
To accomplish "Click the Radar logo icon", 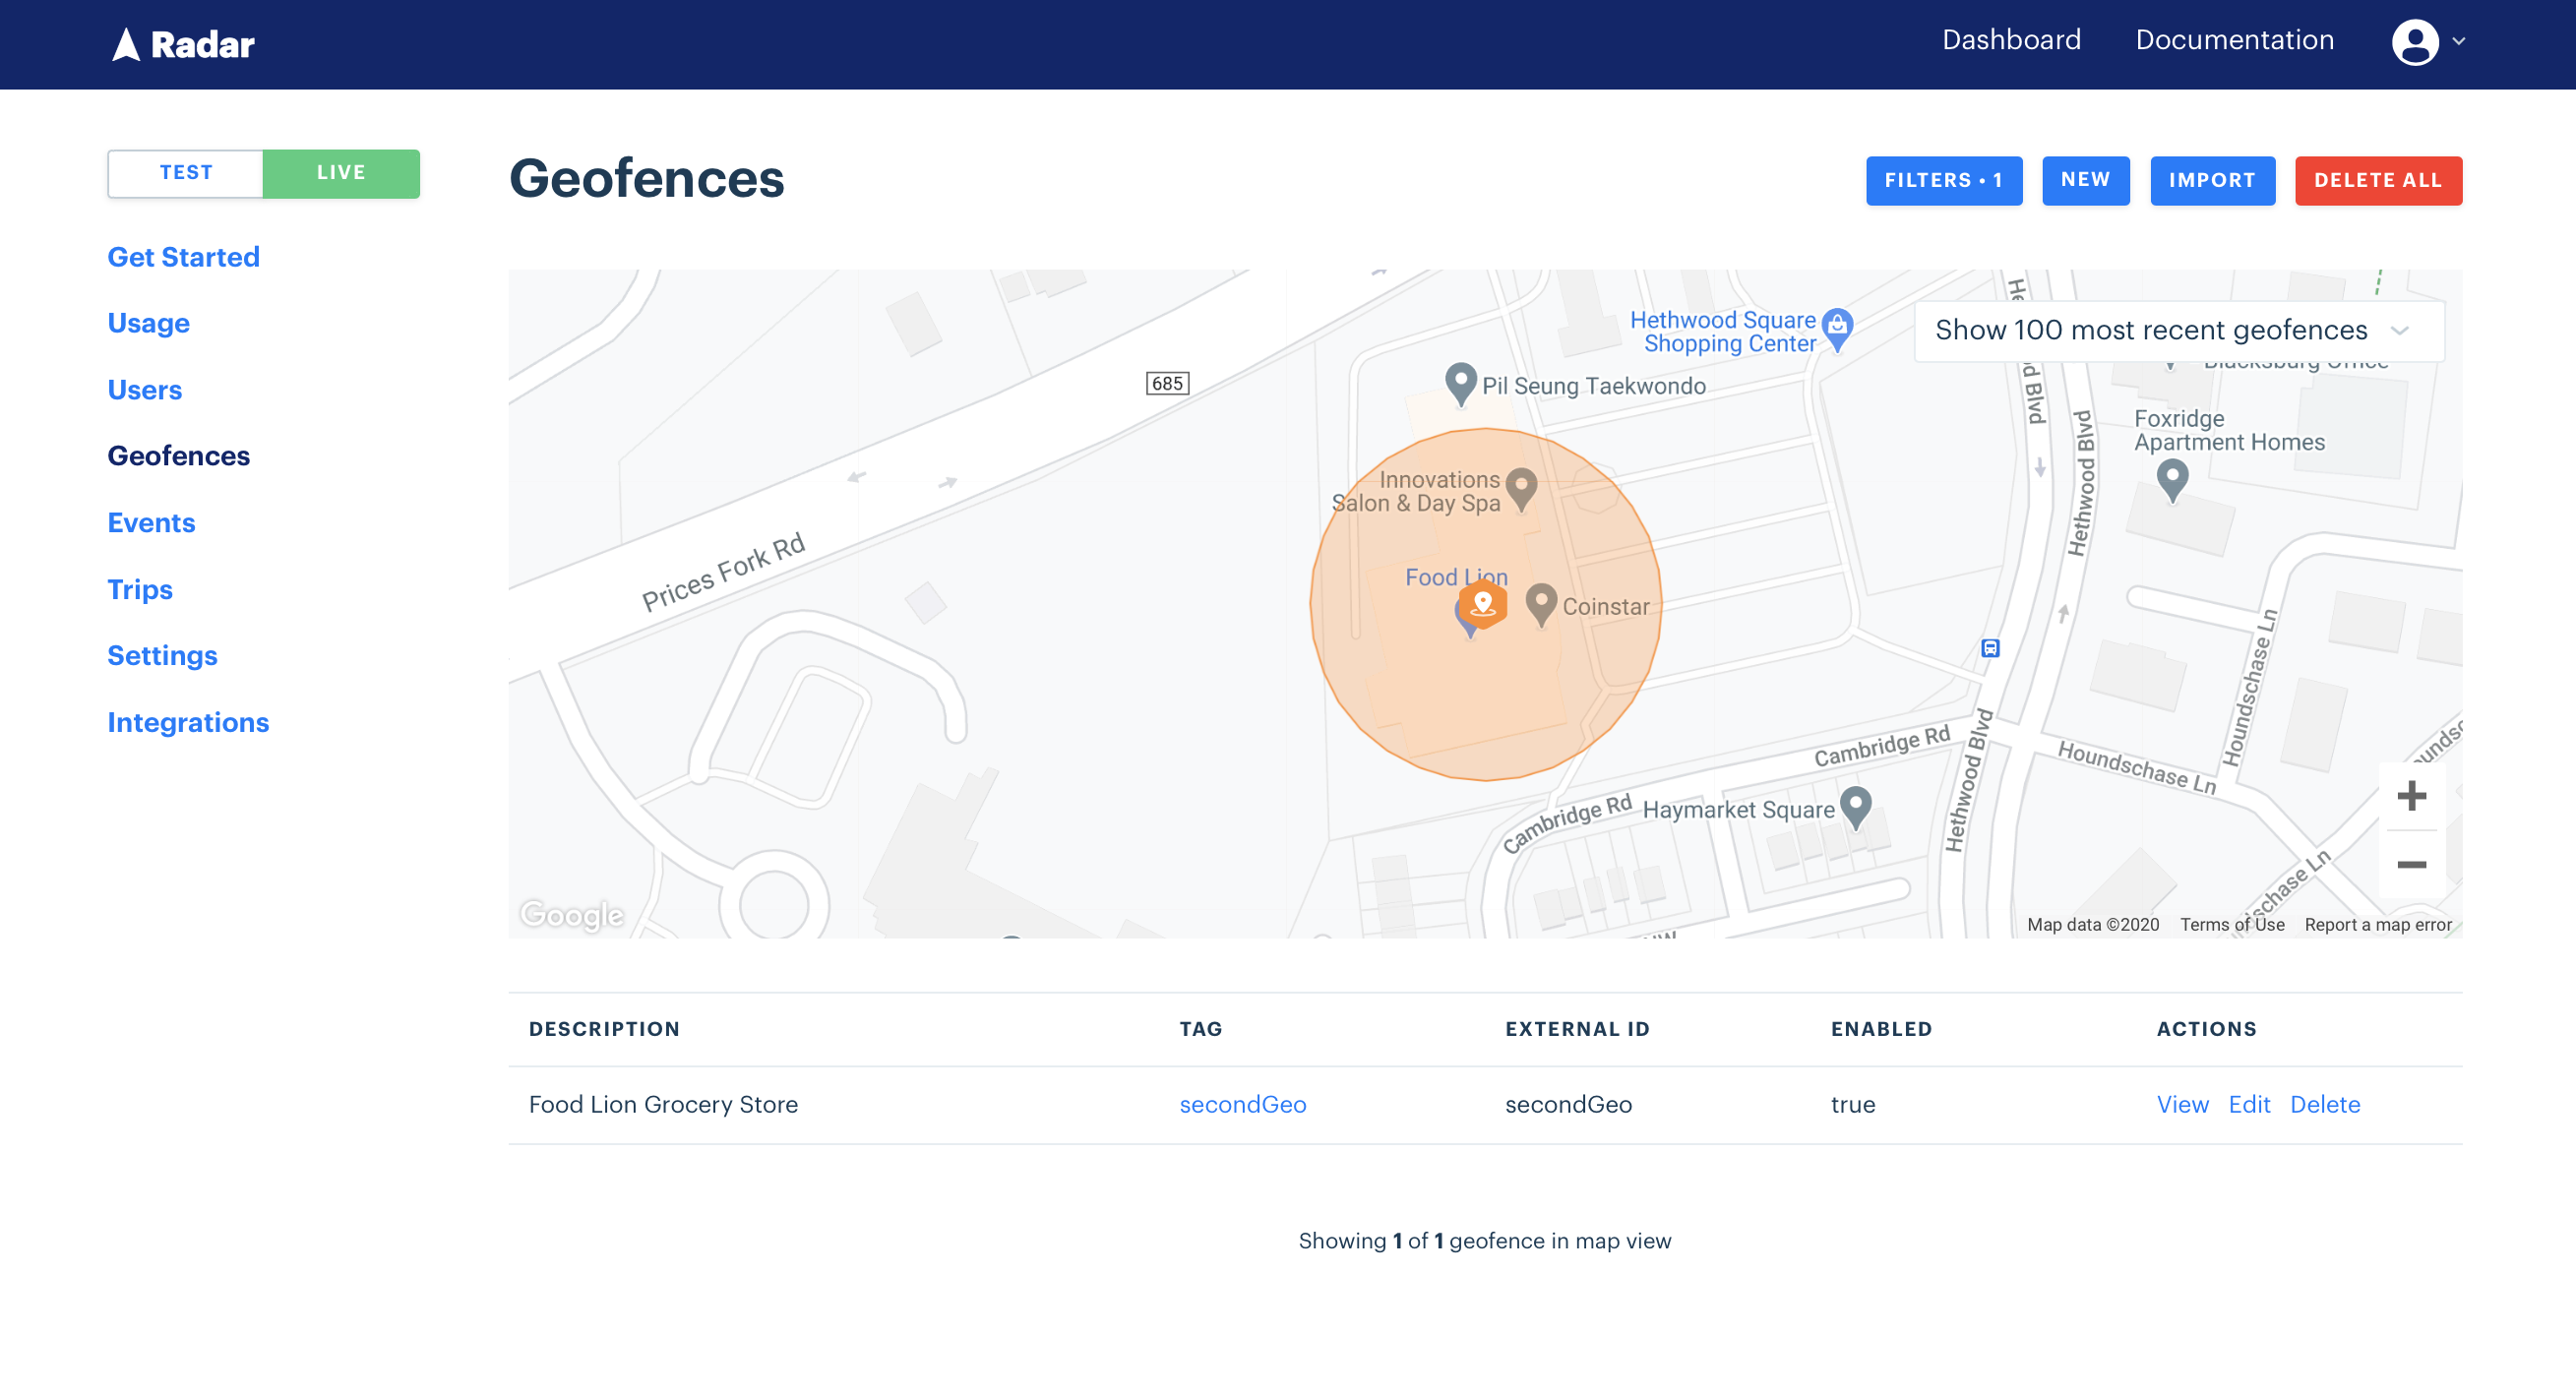I will [x=126, y=44].
